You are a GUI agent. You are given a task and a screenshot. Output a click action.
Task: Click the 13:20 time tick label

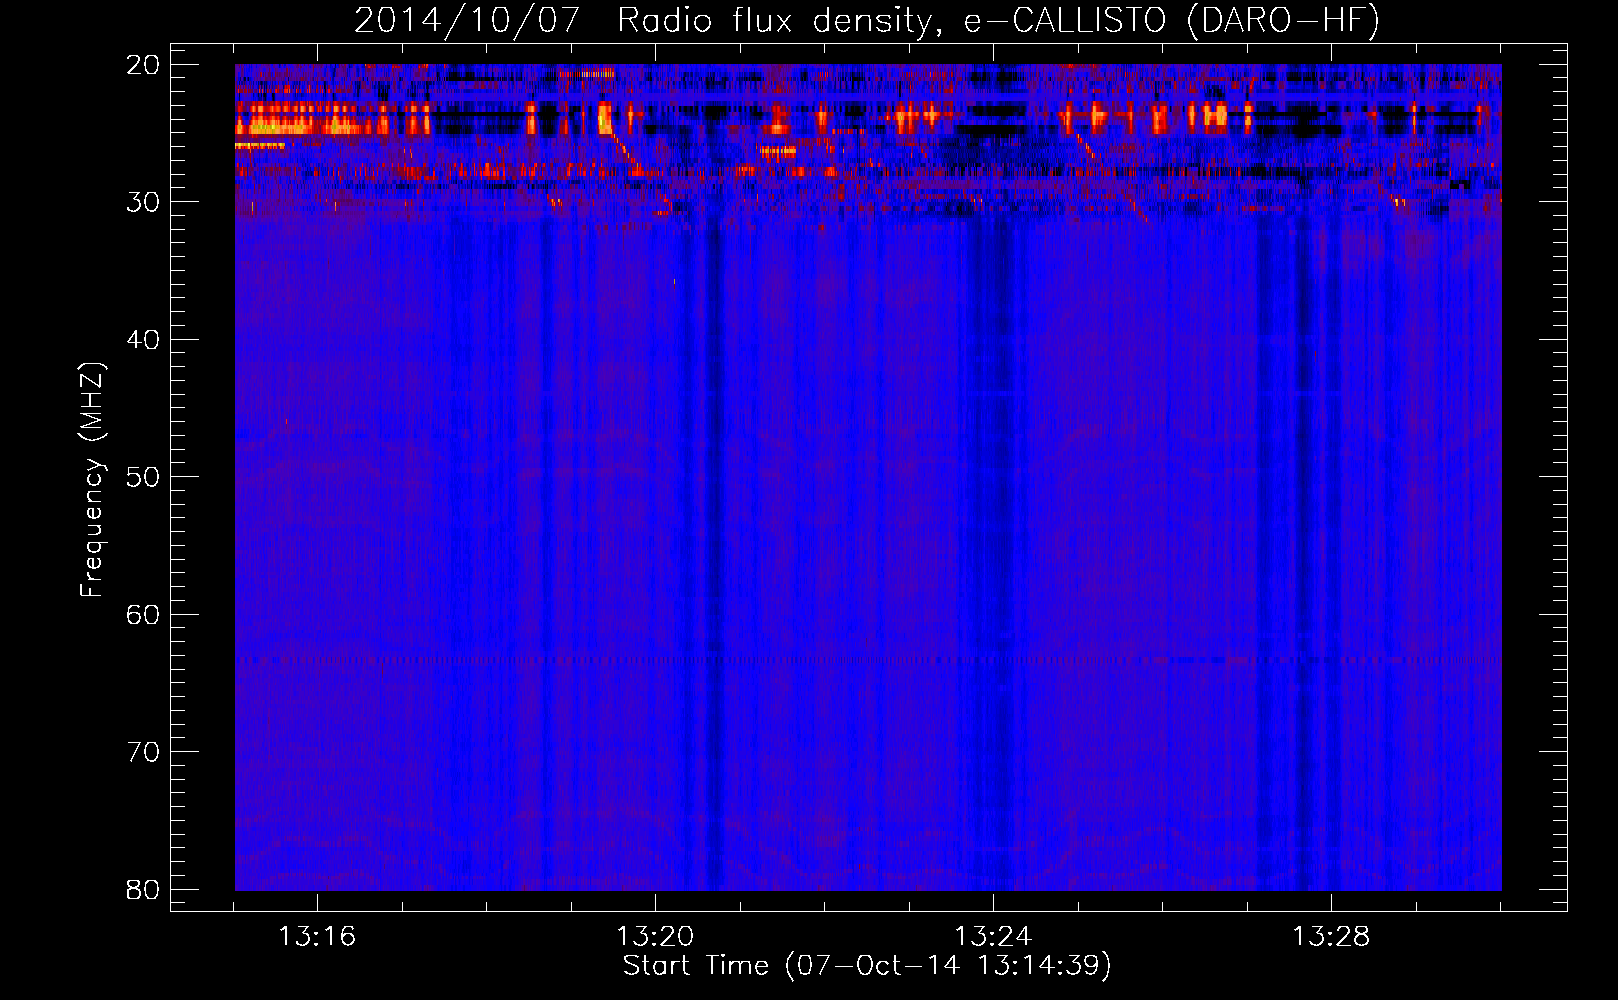655,937
